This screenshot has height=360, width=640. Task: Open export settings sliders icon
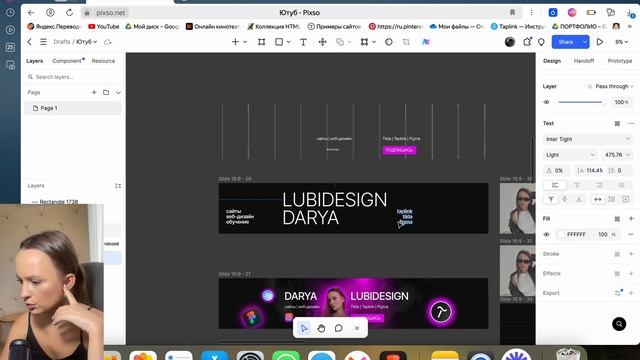(x=618, y=293)
